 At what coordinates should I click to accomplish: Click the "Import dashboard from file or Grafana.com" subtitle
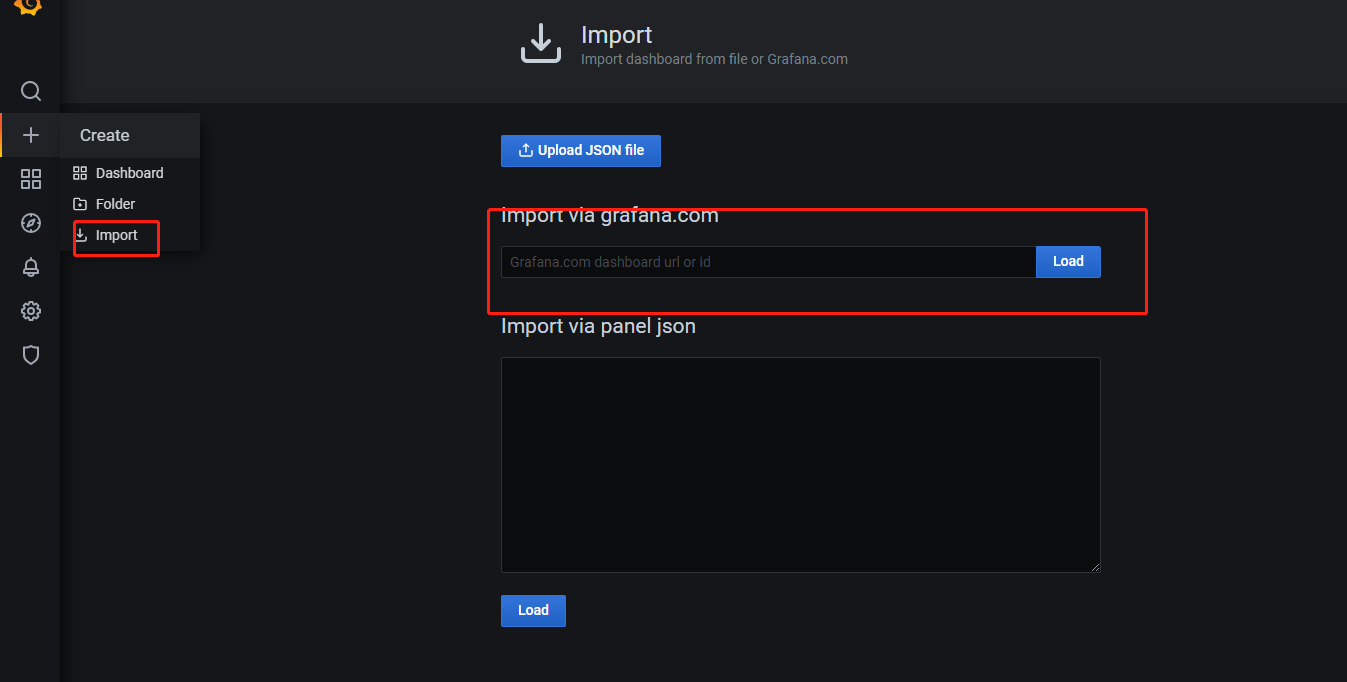click(x=714, y=59)
